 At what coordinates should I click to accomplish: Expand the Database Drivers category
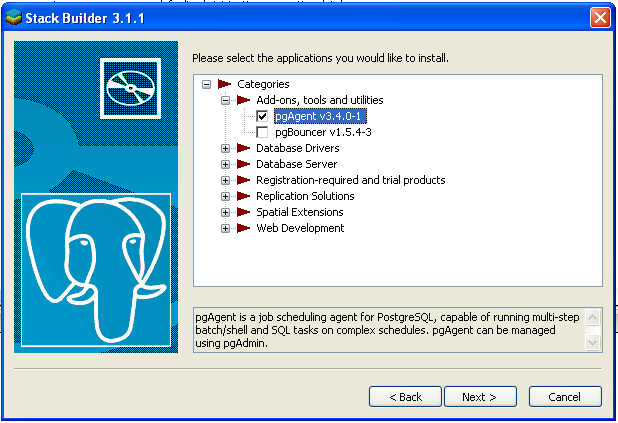coord(225,148)
